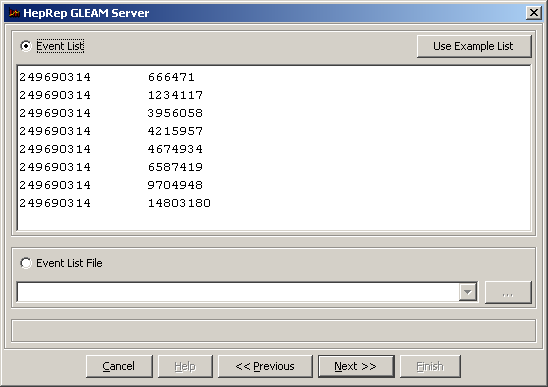Click the Help button

click(185, 366)
